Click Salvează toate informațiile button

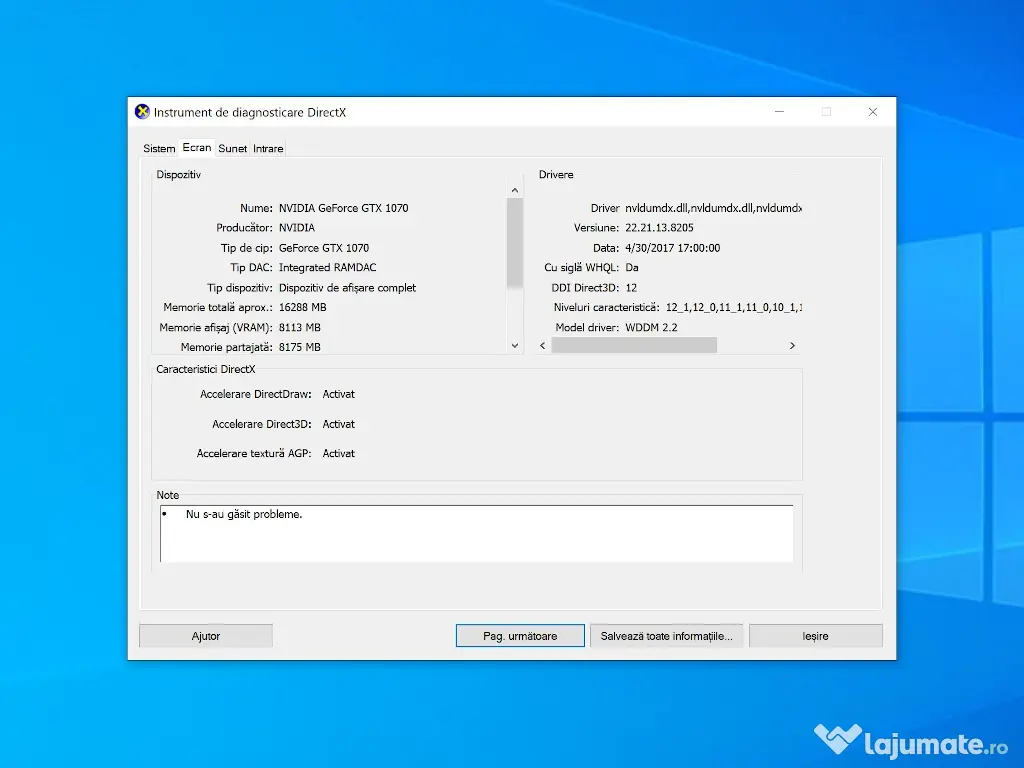(x=666, y=635)
